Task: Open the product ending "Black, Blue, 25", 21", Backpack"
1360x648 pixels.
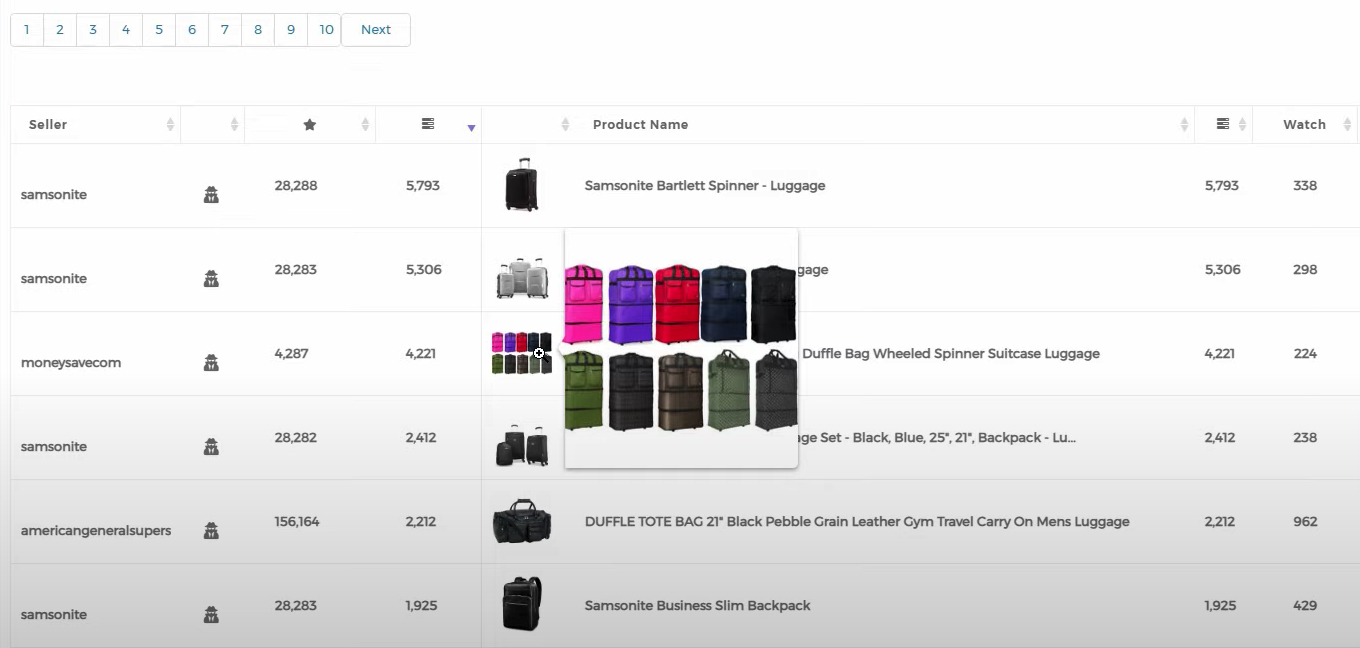Action: 937,437
